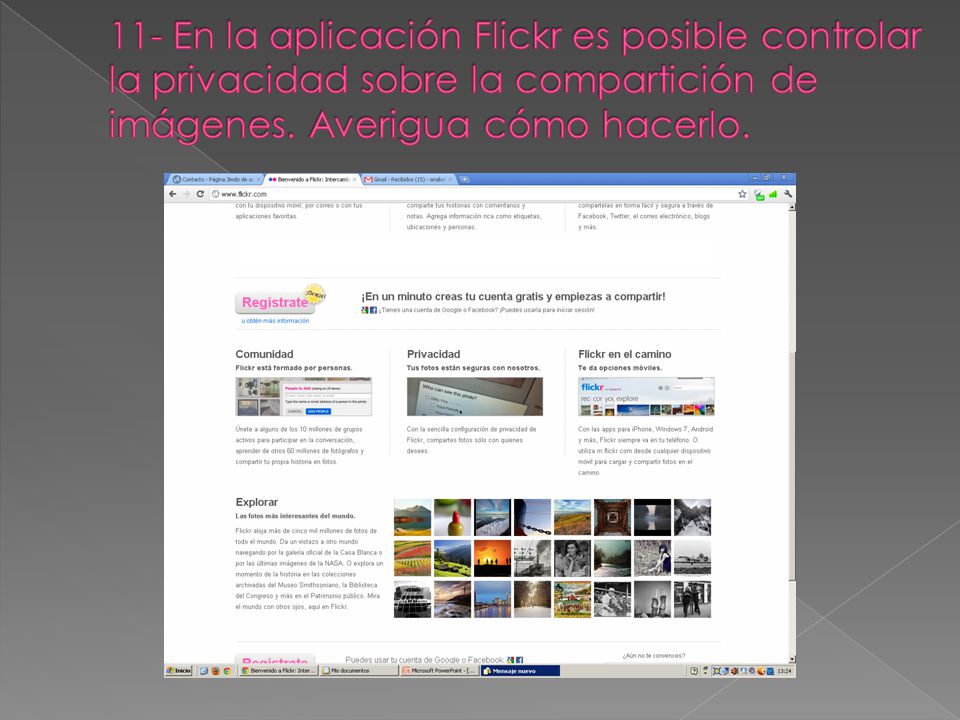
Task: Click the Facebook icon under the signup headline
Action: tap(373, 310)
